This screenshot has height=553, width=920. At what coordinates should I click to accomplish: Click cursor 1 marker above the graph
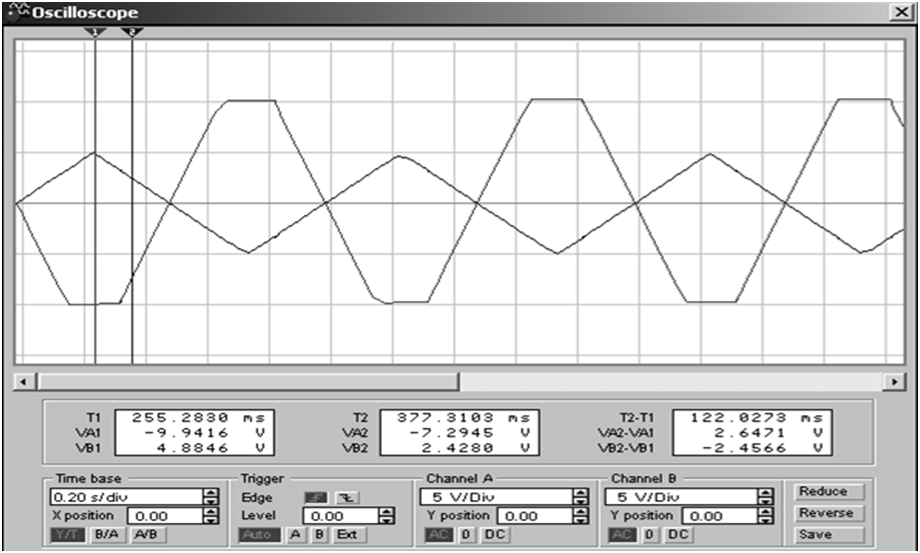[x=95, y=33]
